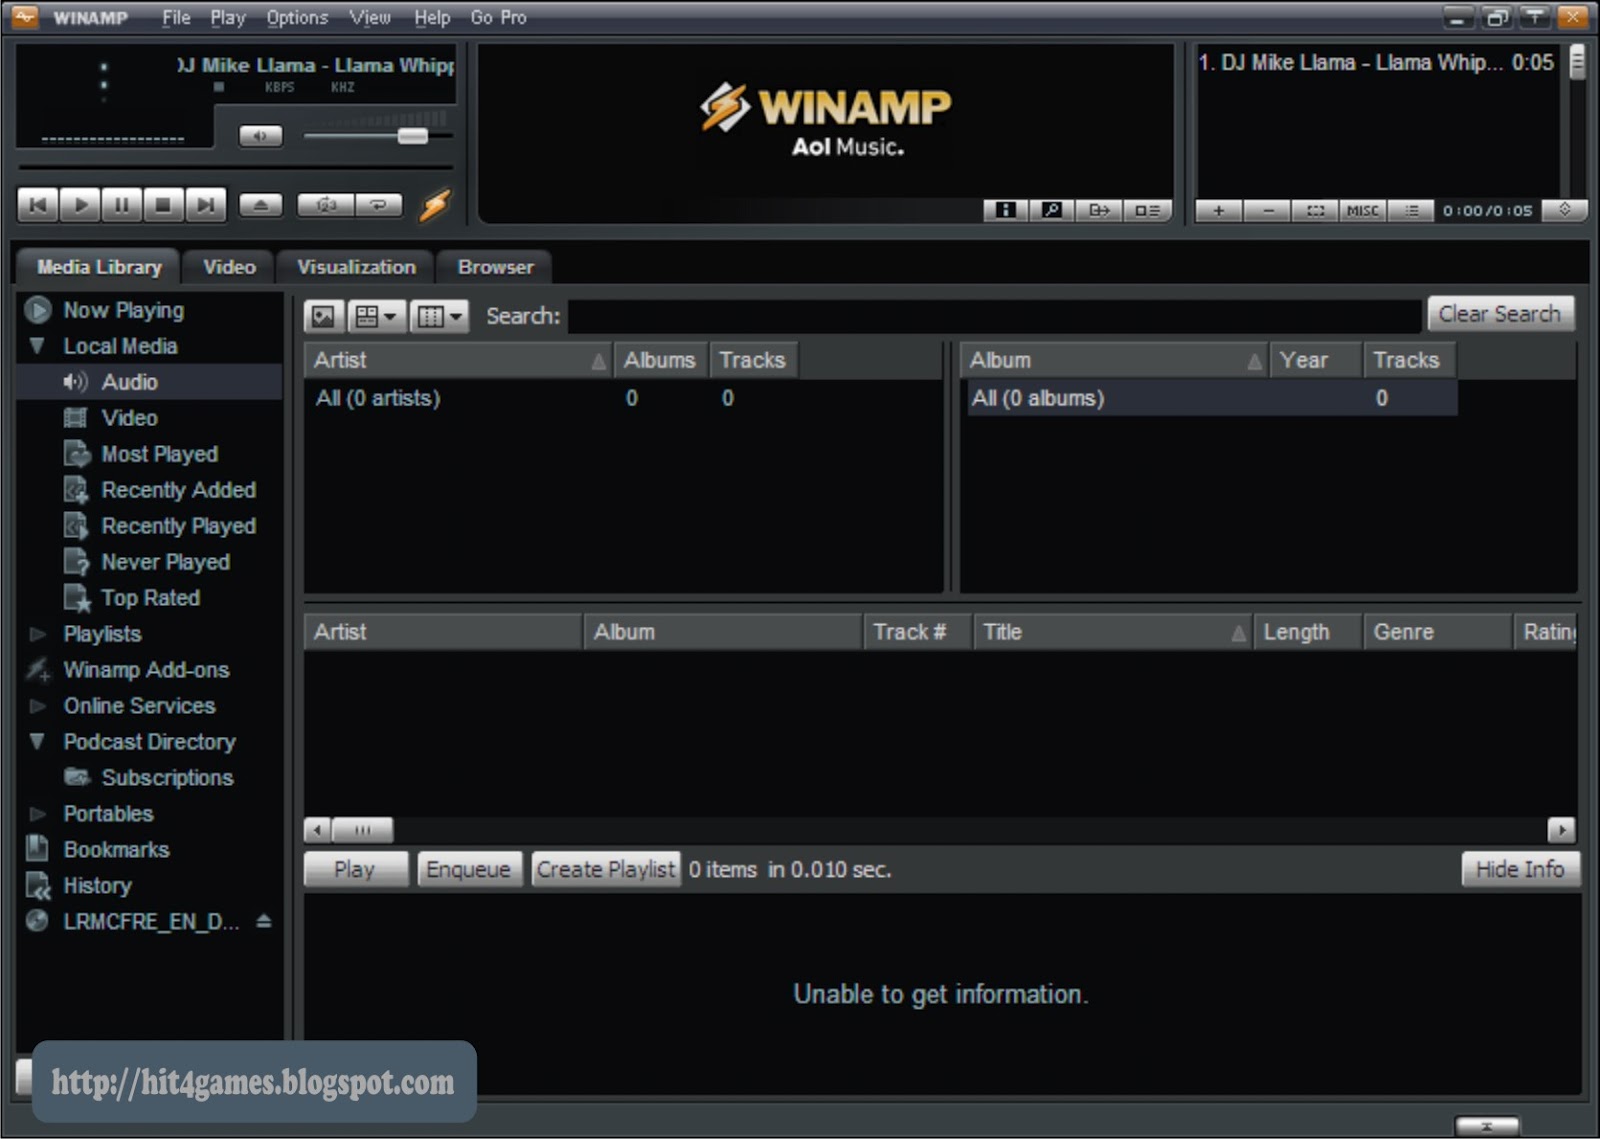Open the Options menu
The image size is (1600, 1139).
[x=297, y=17]
